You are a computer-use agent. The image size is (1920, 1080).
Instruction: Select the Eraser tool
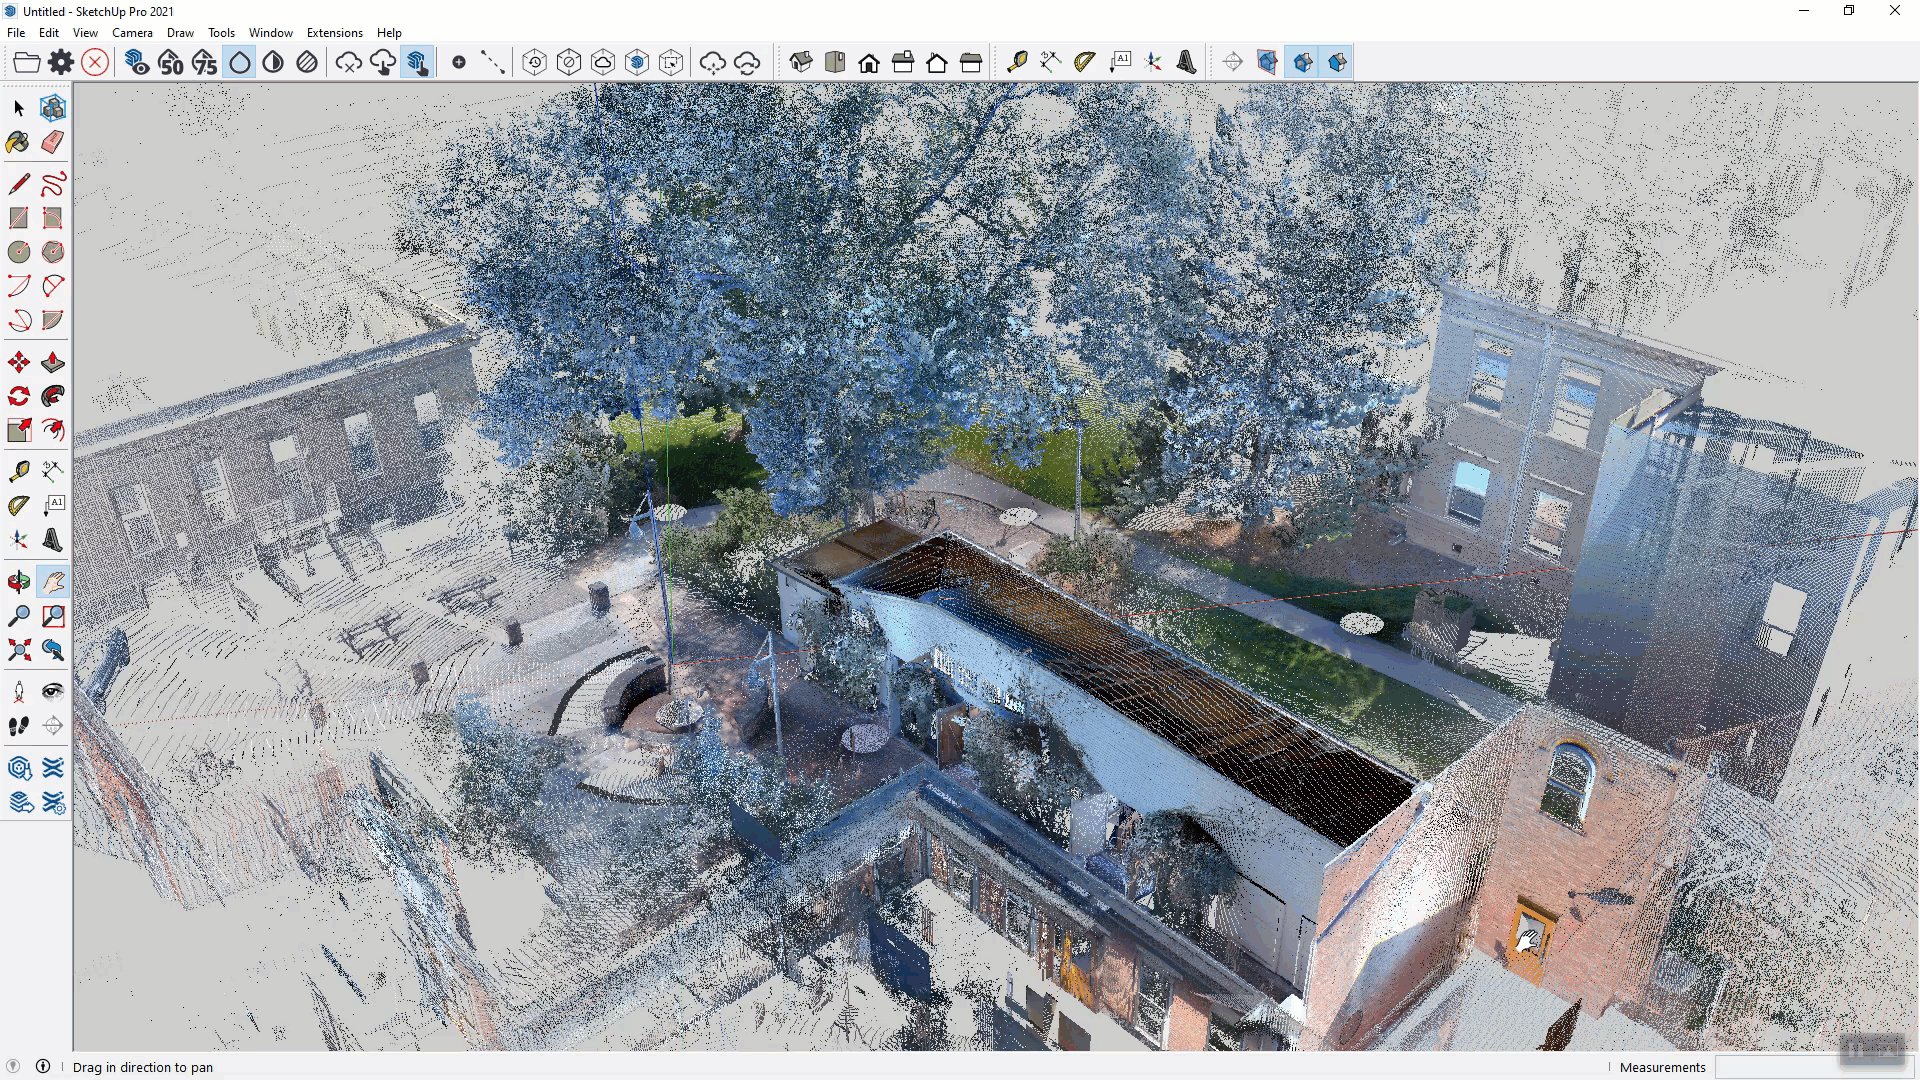click(52, 142)
